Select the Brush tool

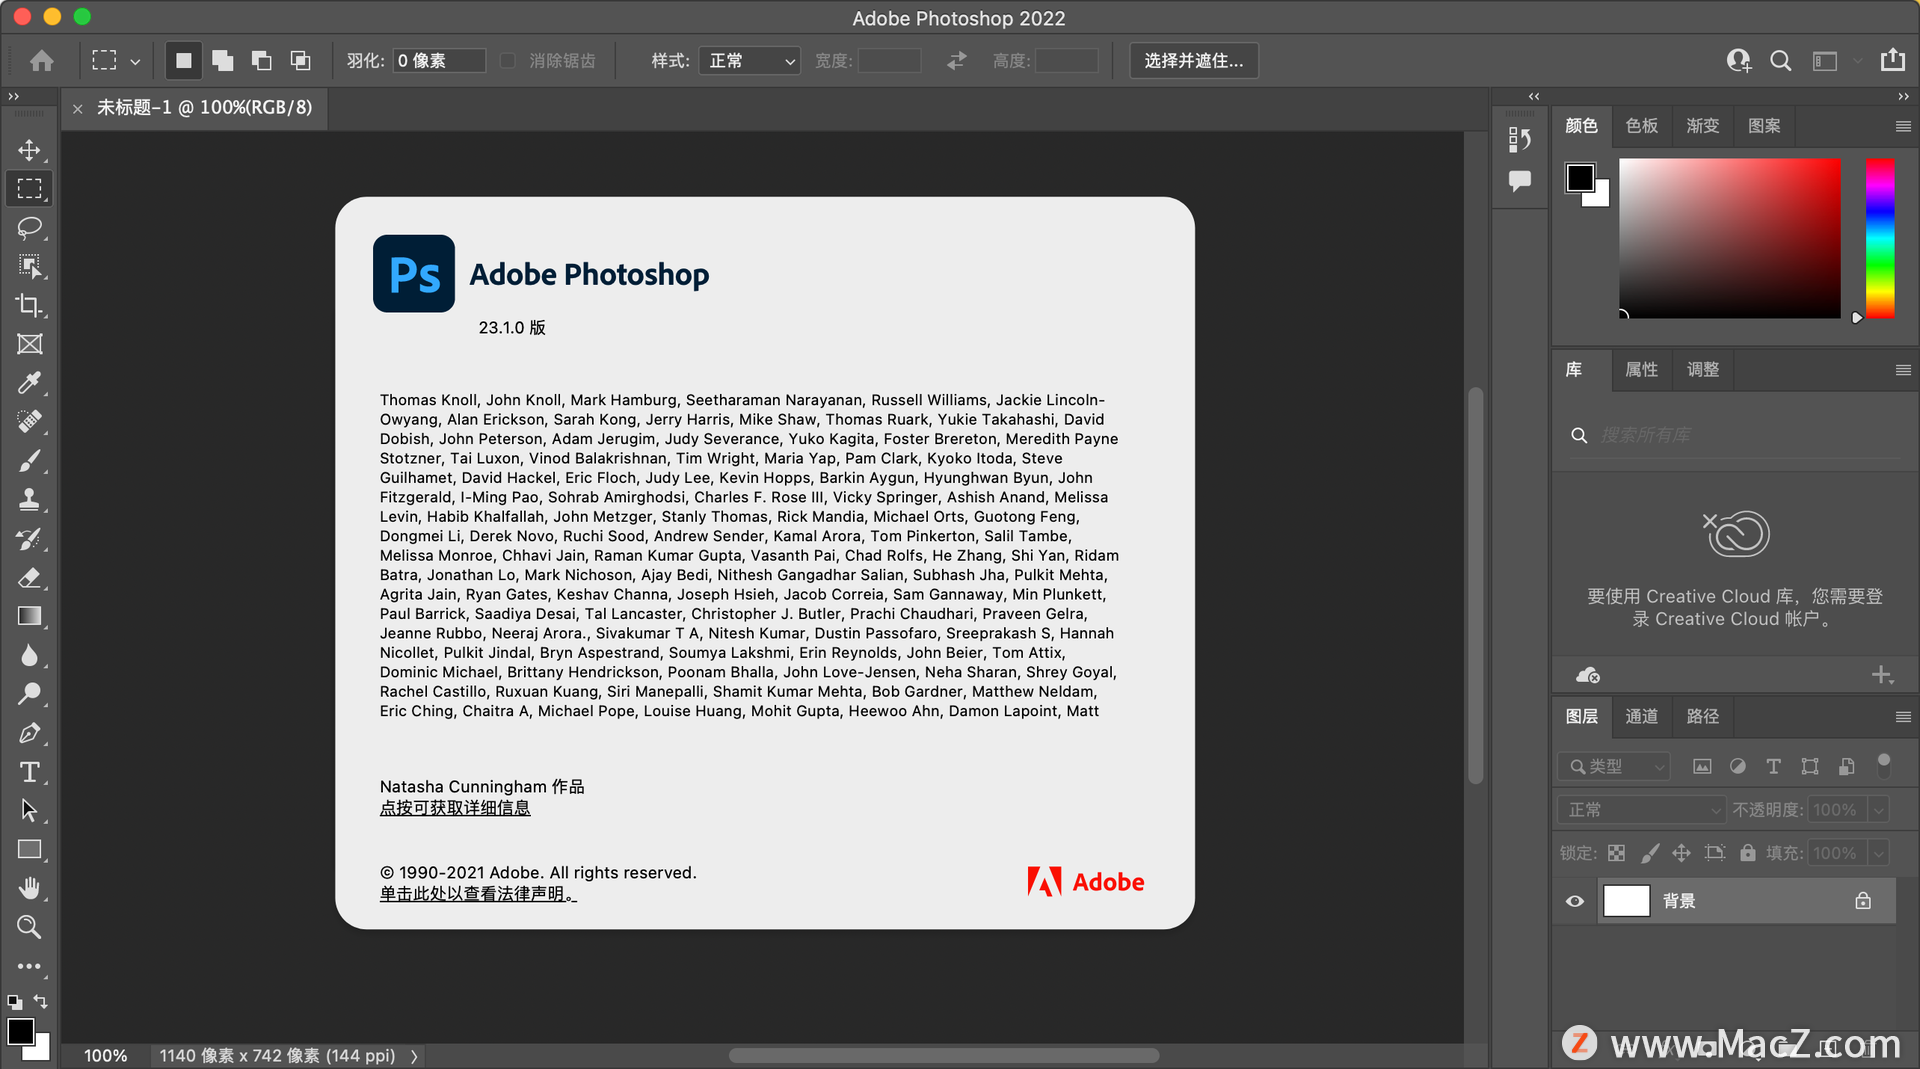tap(29, 461)
